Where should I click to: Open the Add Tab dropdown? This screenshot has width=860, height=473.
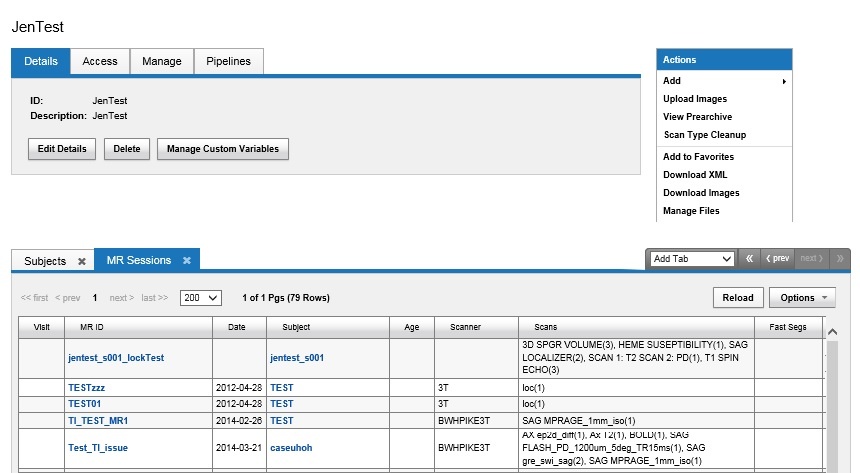coord(692,258)
